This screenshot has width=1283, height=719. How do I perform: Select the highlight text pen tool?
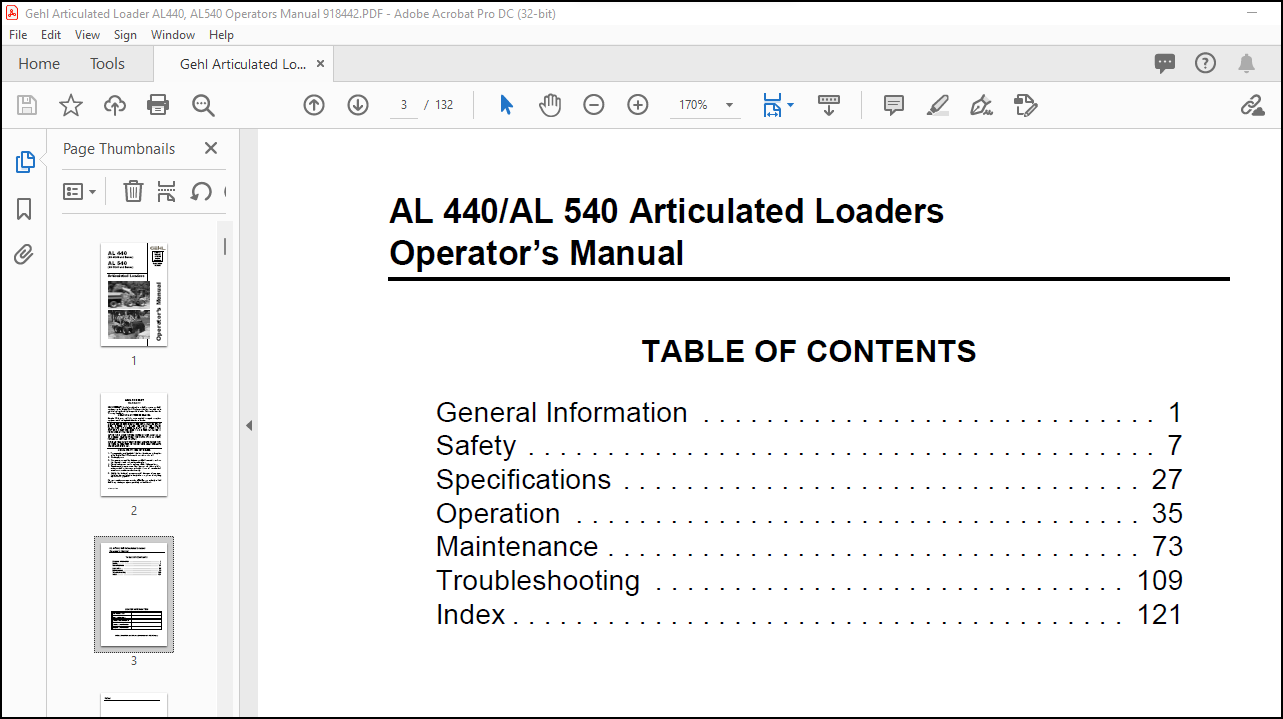pos(938,105)
